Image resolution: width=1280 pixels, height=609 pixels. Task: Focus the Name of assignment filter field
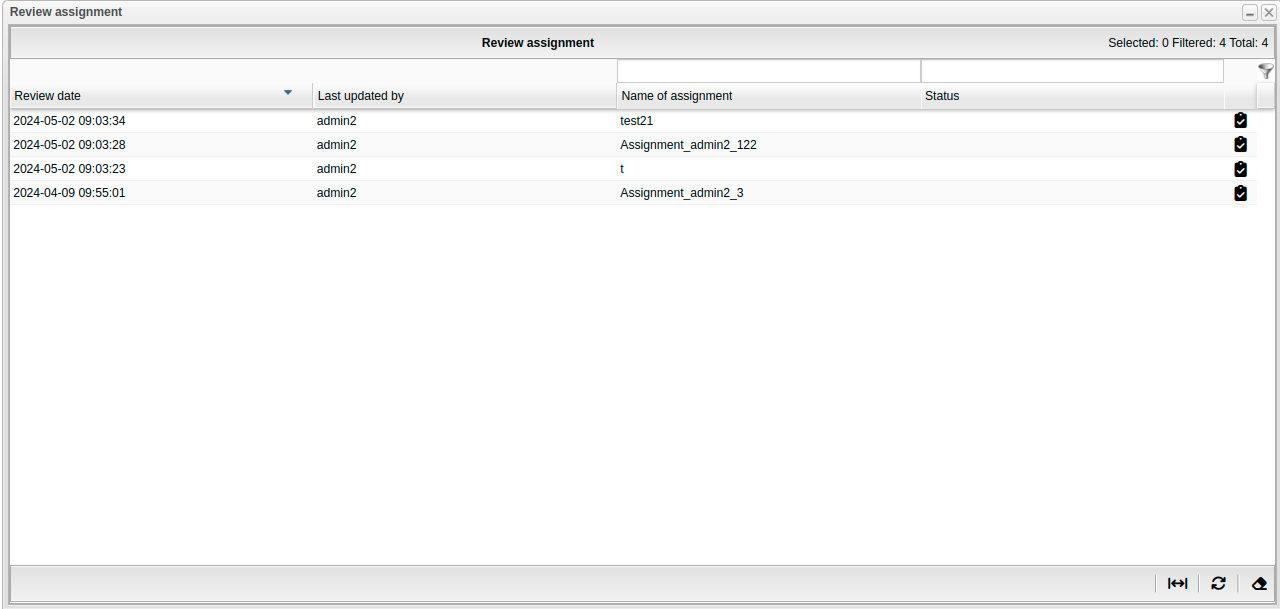tap(768, 71)
